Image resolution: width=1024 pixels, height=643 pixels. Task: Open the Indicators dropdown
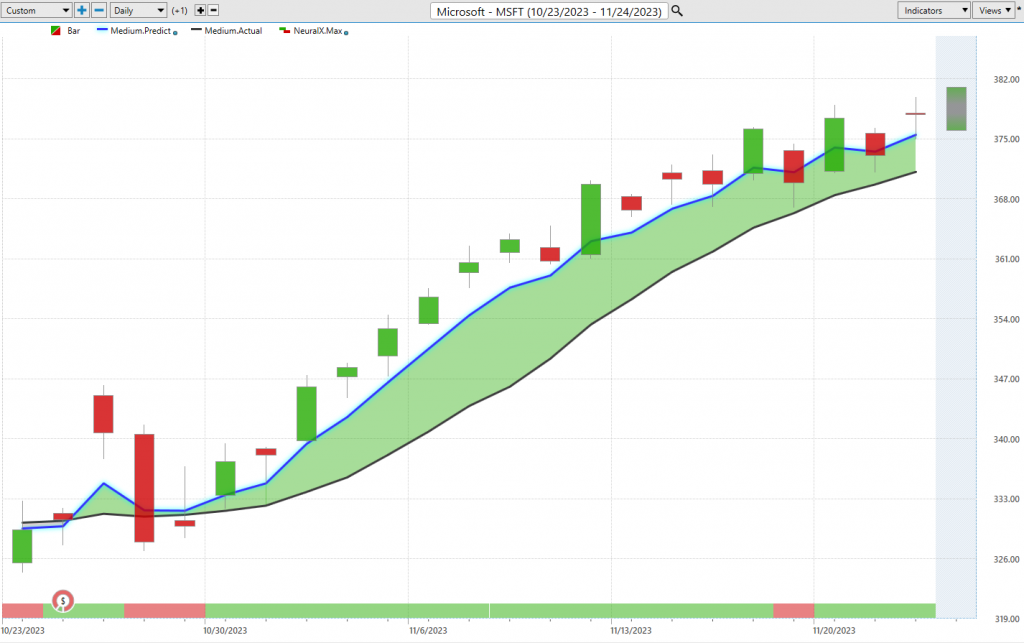(x=933, y=10)
